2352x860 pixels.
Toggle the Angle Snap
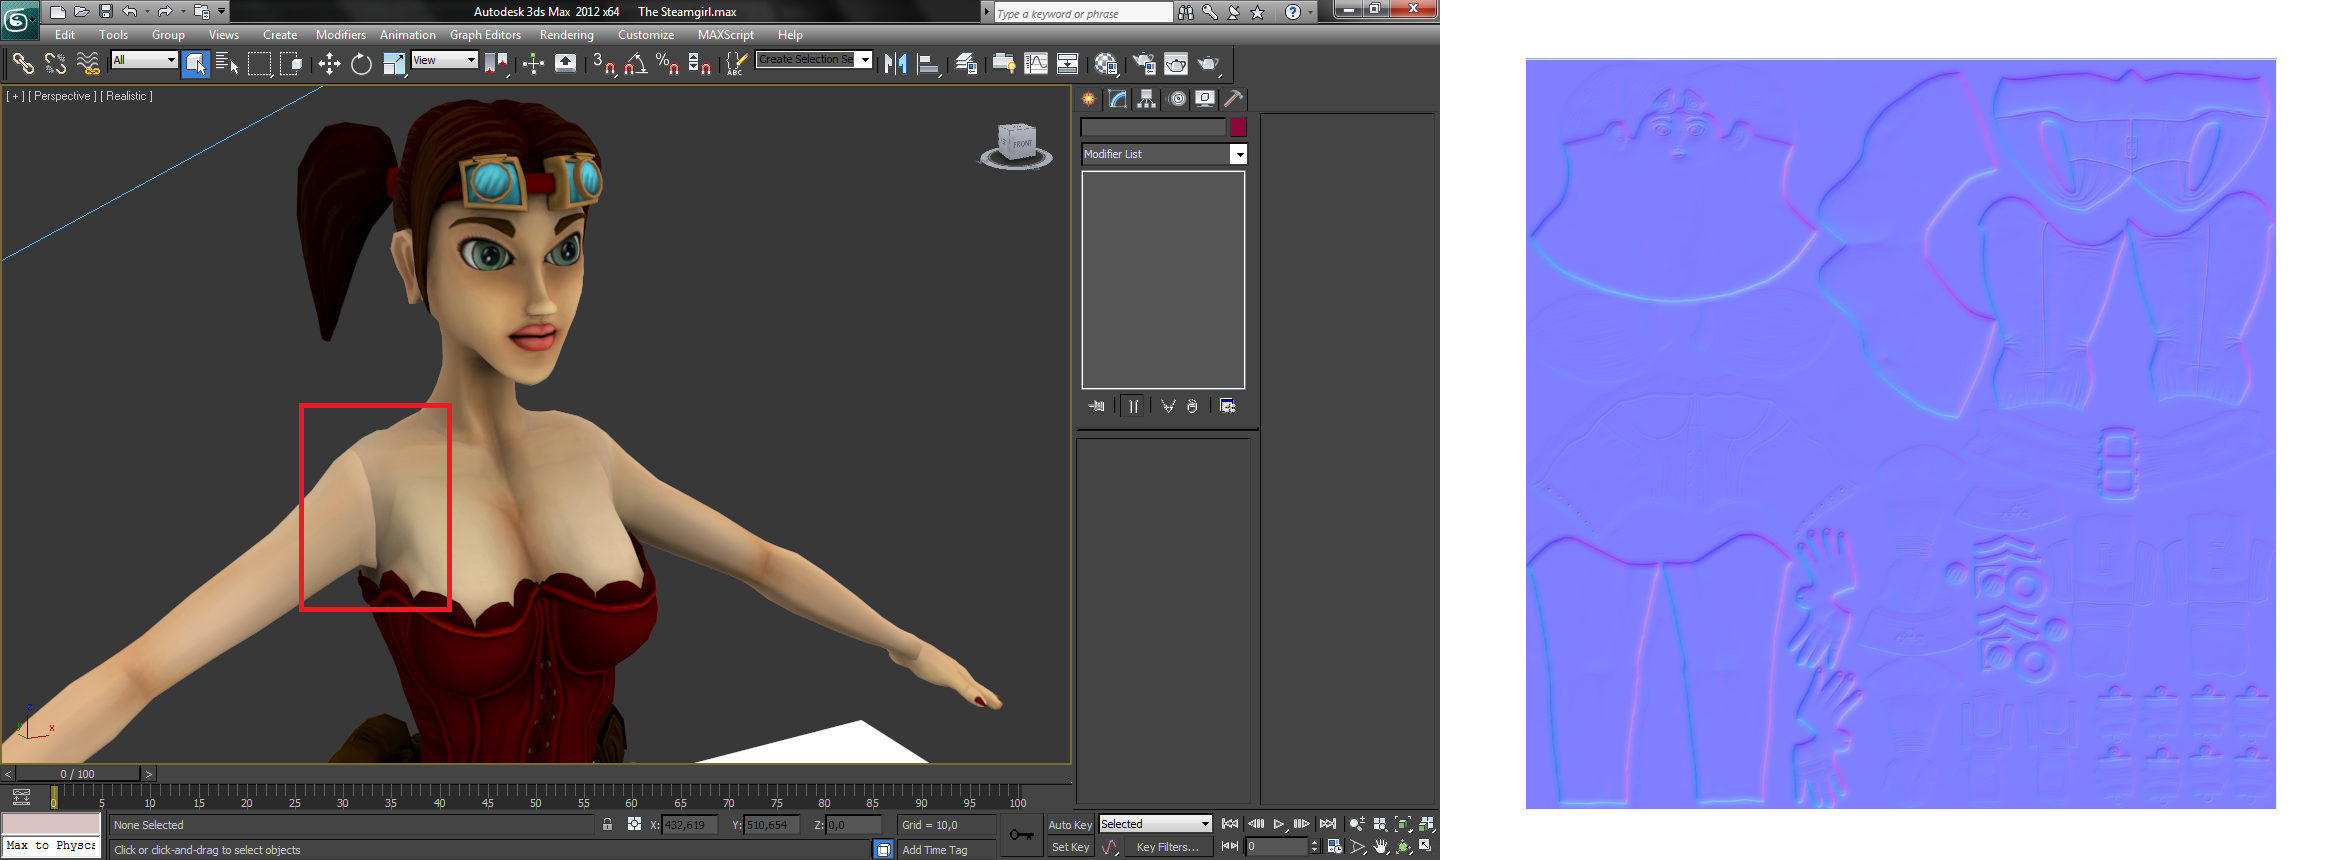[635, 64]
